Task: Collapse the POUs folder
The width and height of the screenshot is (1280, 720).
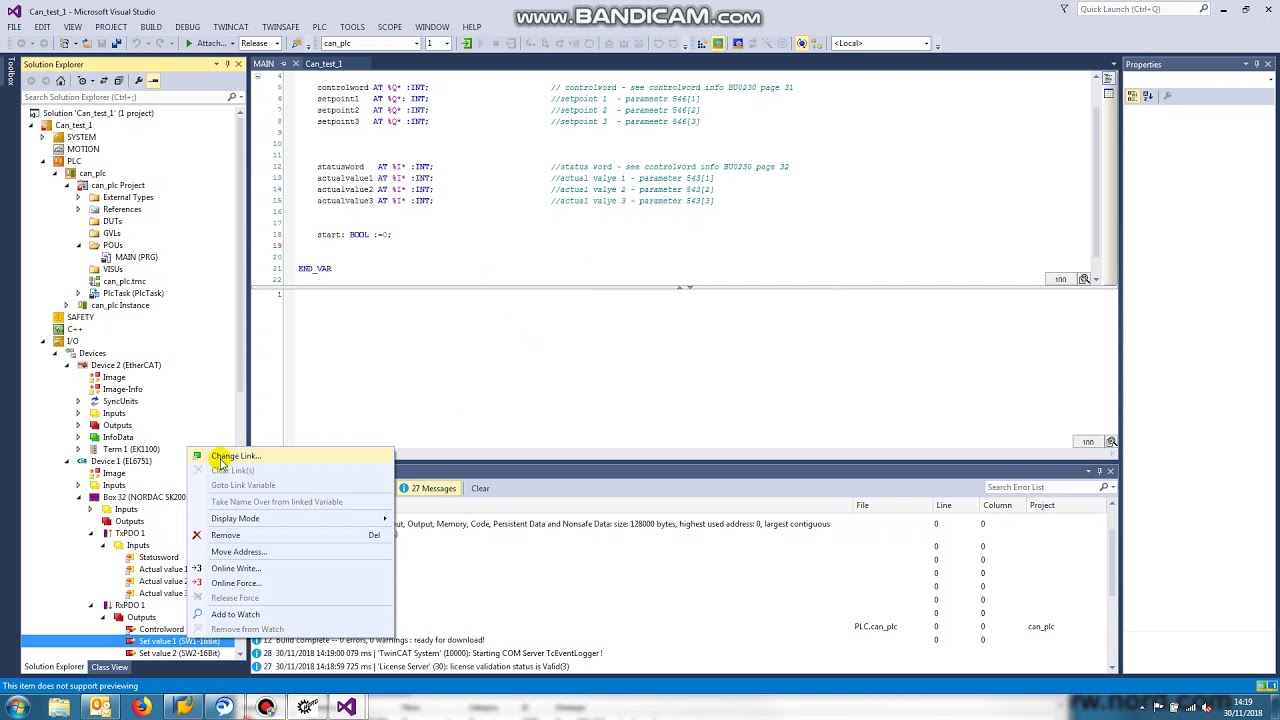Action: pos(79,245)
